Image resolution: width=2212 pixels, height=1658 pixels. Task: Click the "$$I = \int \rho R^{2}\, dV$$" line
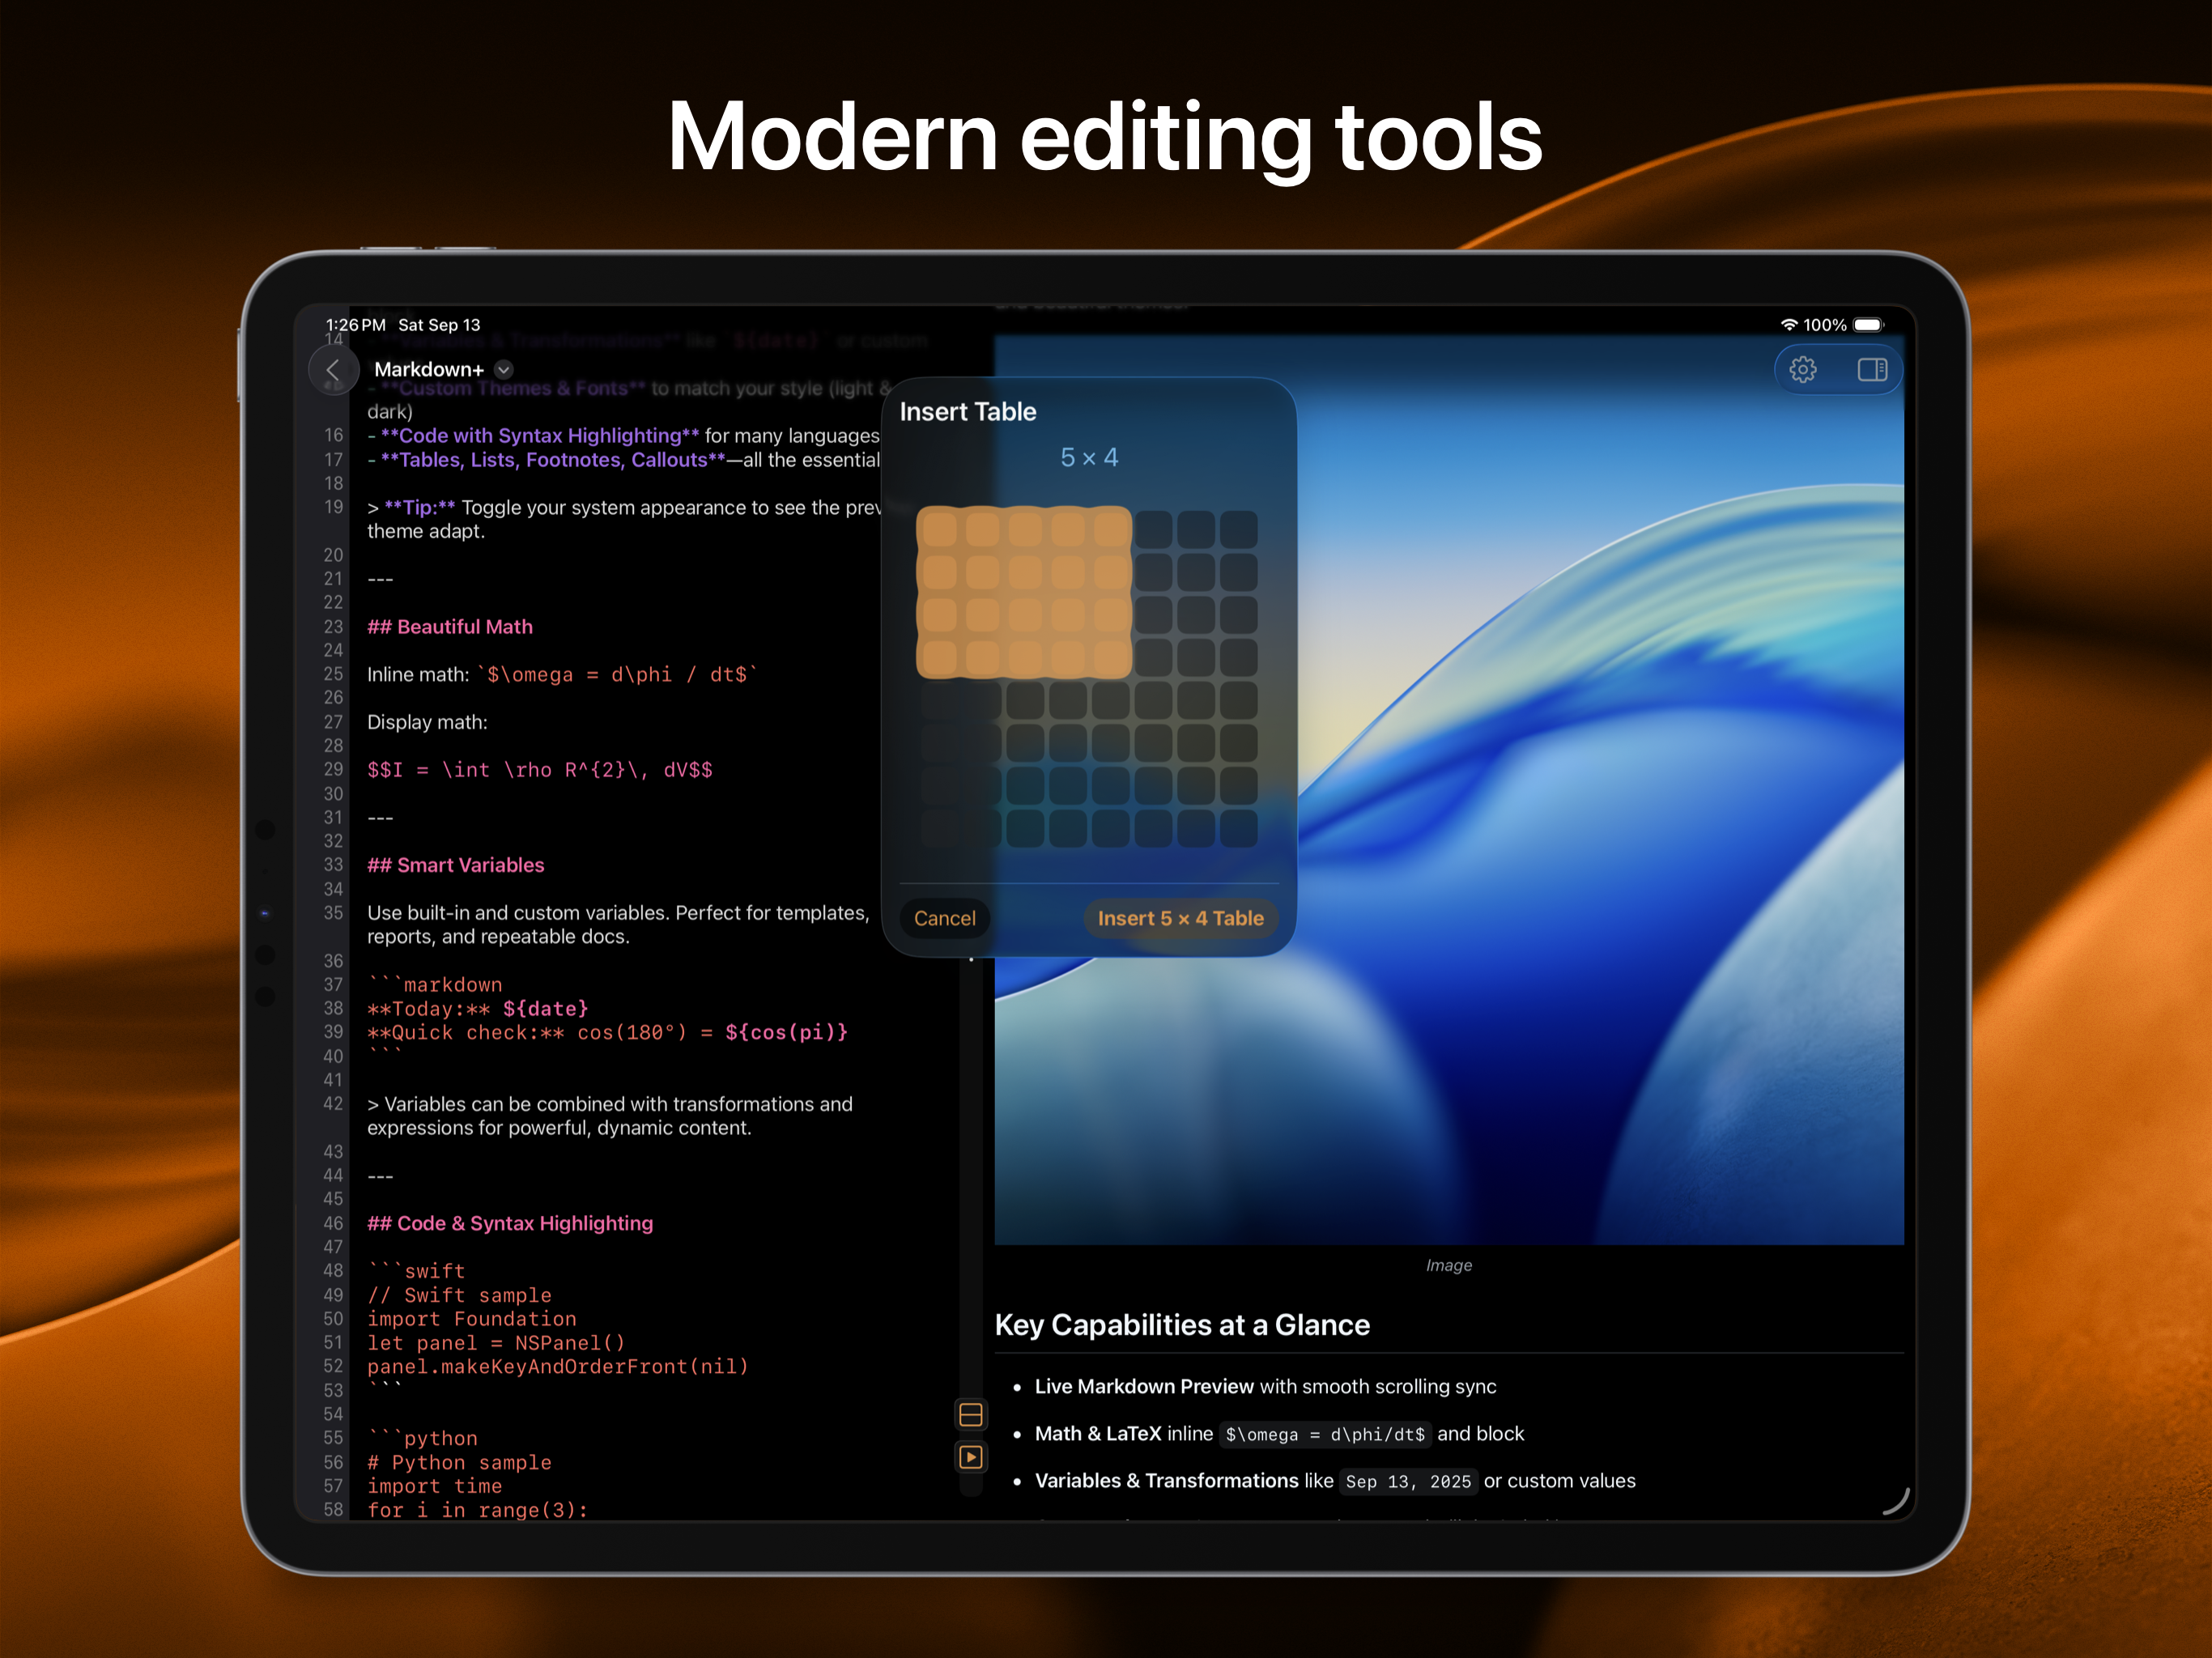pyautogui.click(x=540, y=770)
